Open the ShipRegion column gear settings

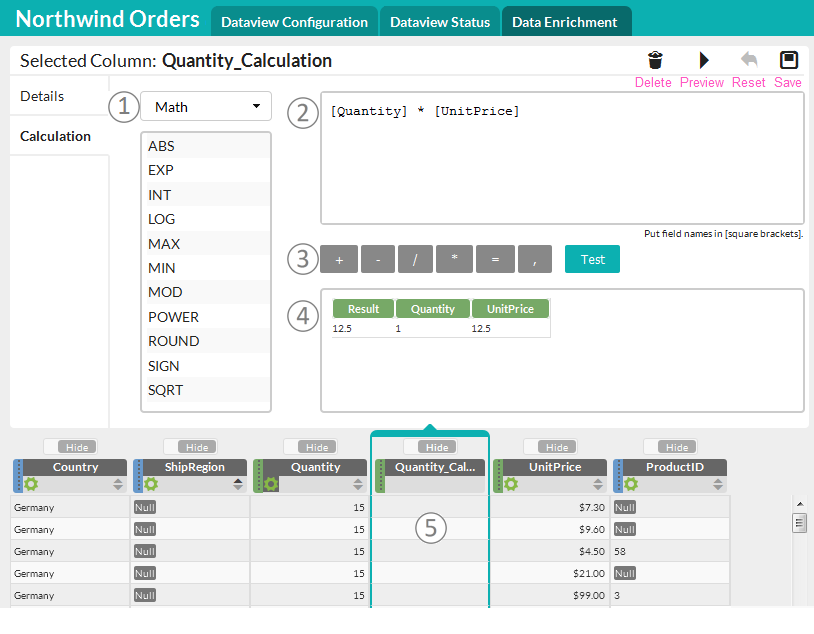click(151, 484)
